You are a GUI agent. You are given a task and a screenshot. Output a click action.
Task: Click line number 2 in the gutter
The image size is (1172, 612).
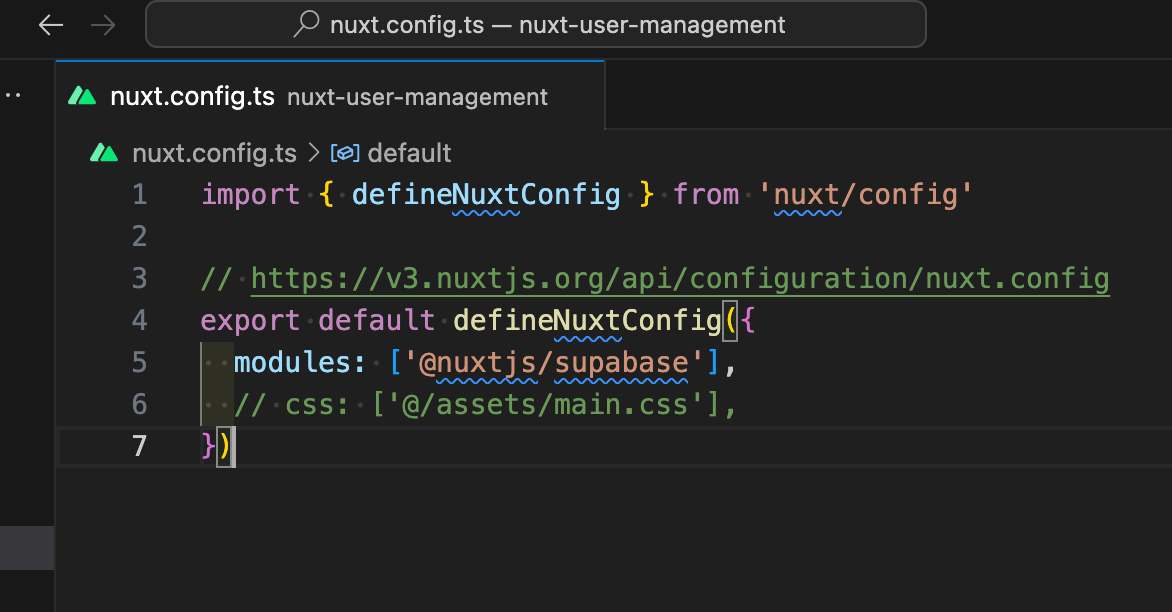140,237
